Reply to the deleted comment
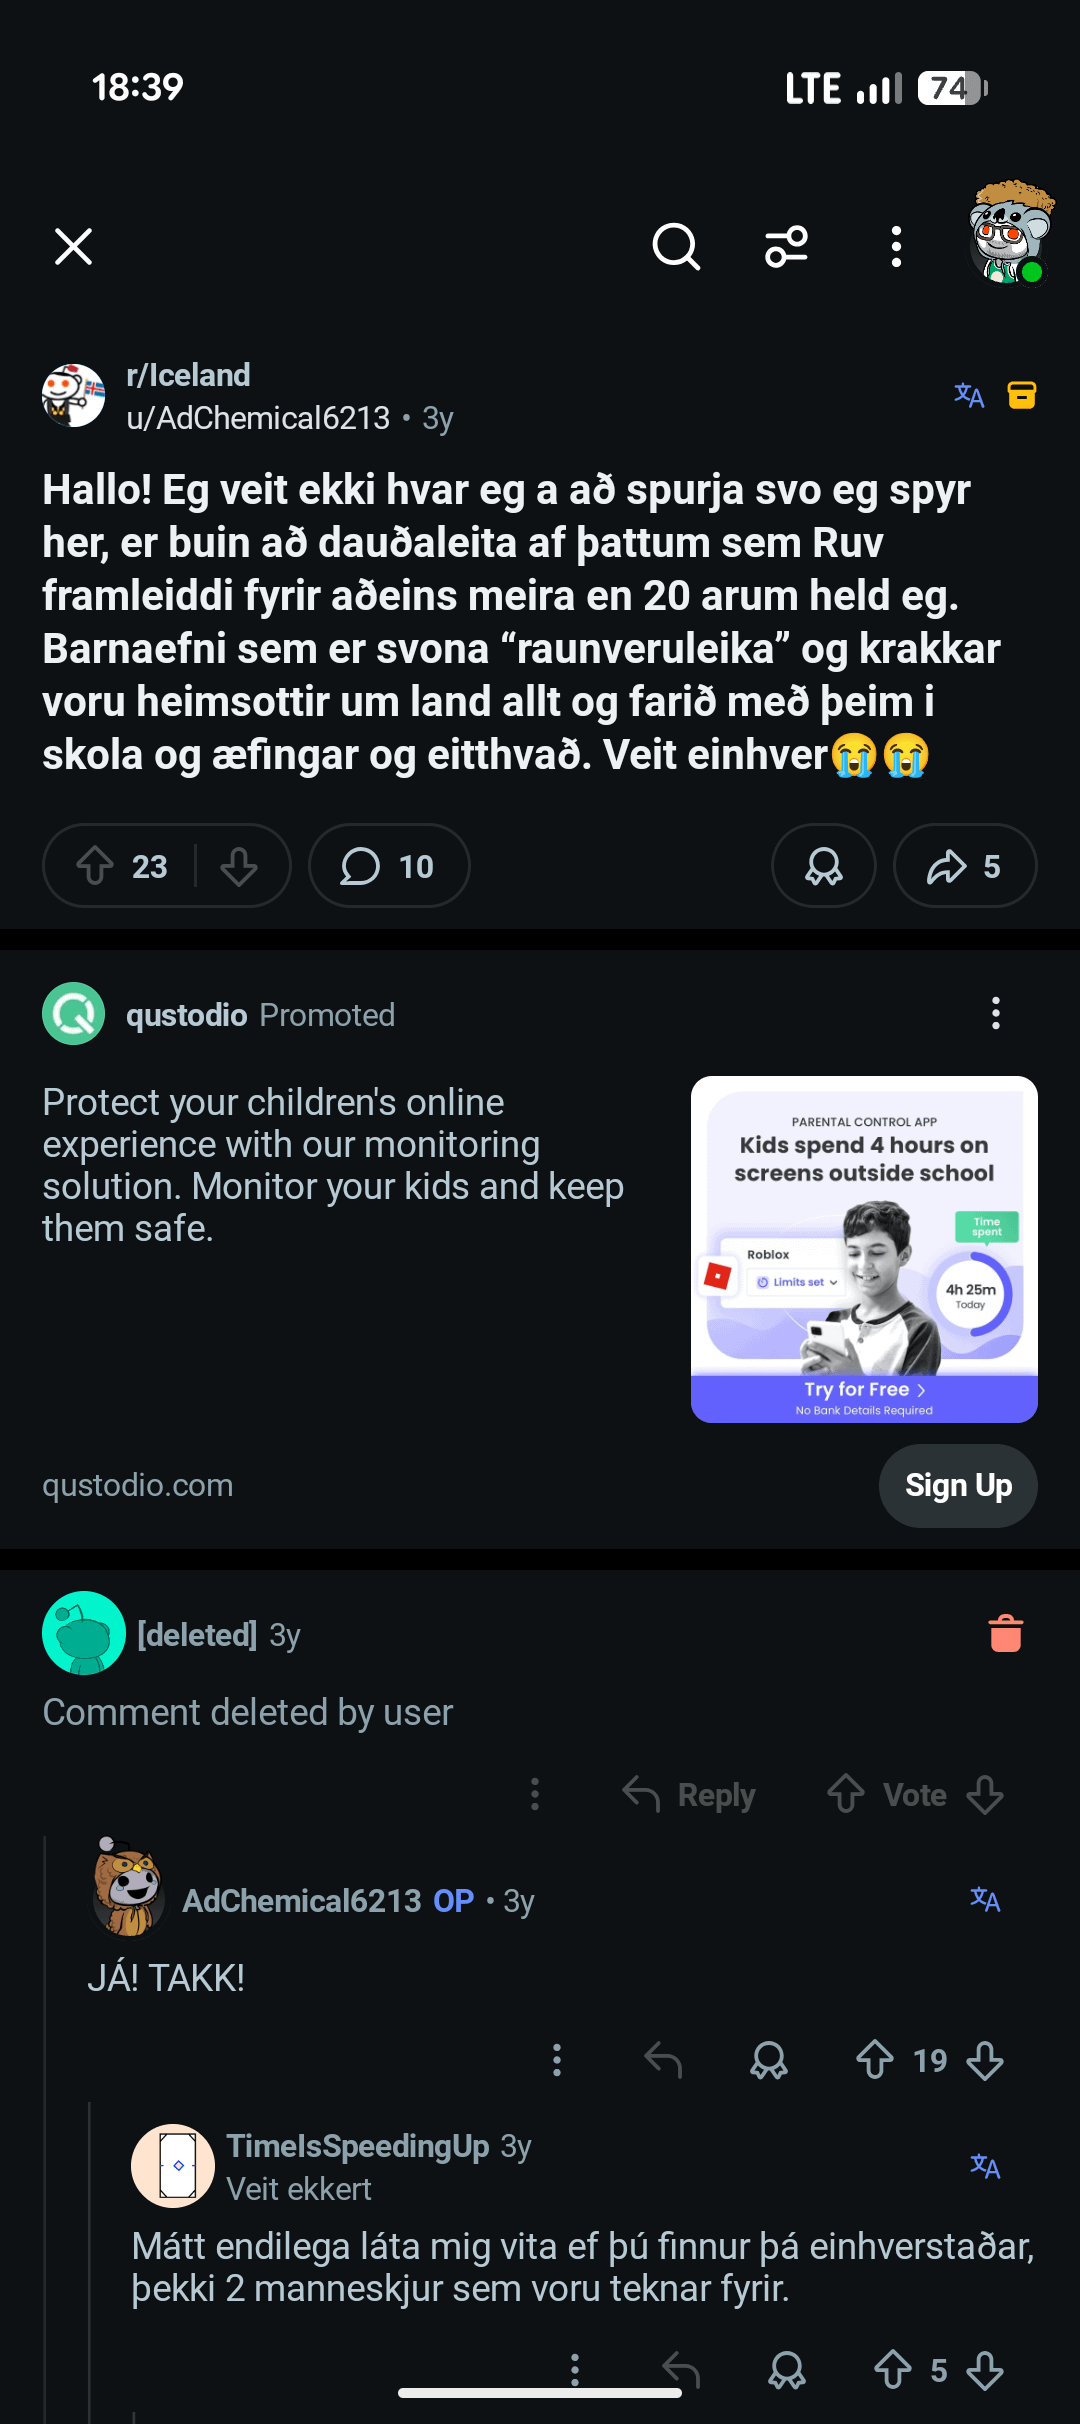1080x2424 pixels. pos(690,1794)
